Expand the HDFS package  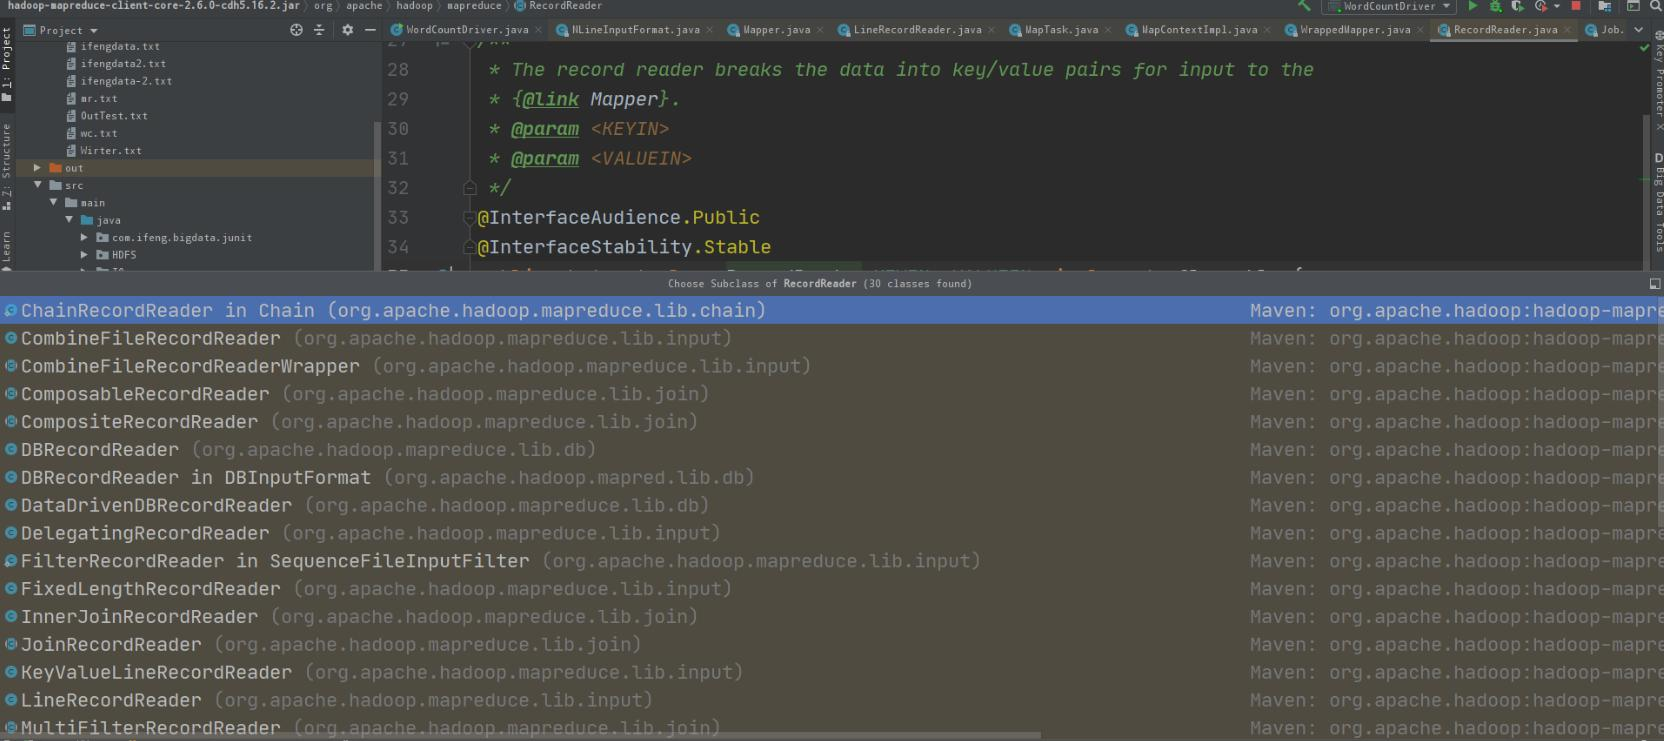pyautogui.click(x=84, y=255)
